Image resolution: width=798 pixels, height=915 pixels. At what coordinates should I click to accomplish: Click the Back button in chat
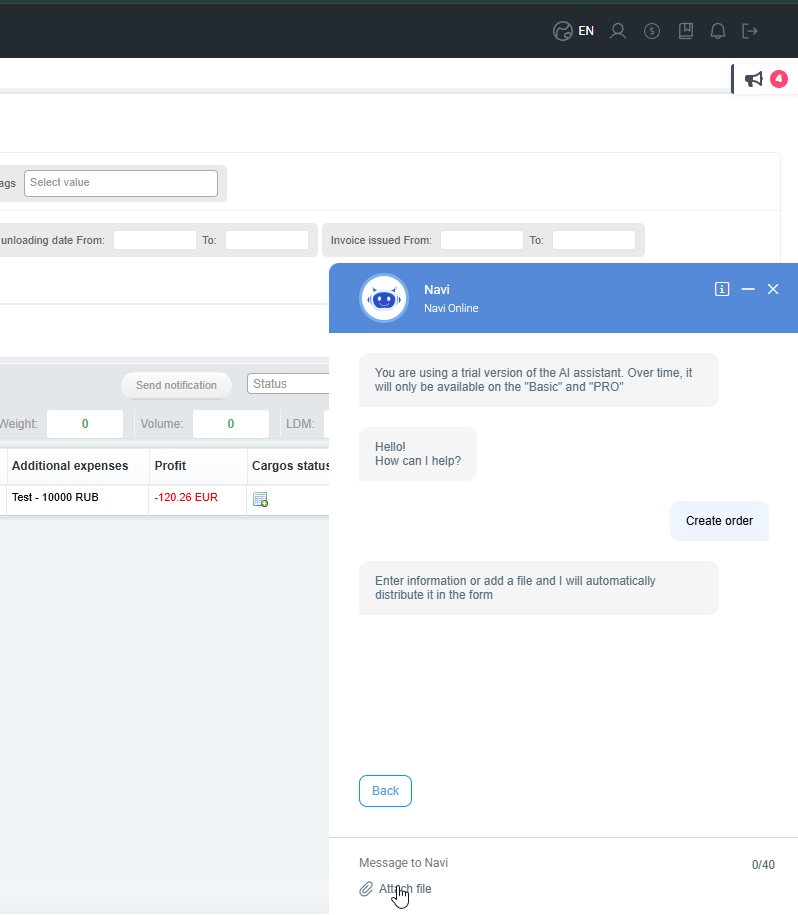coord(385,791)
